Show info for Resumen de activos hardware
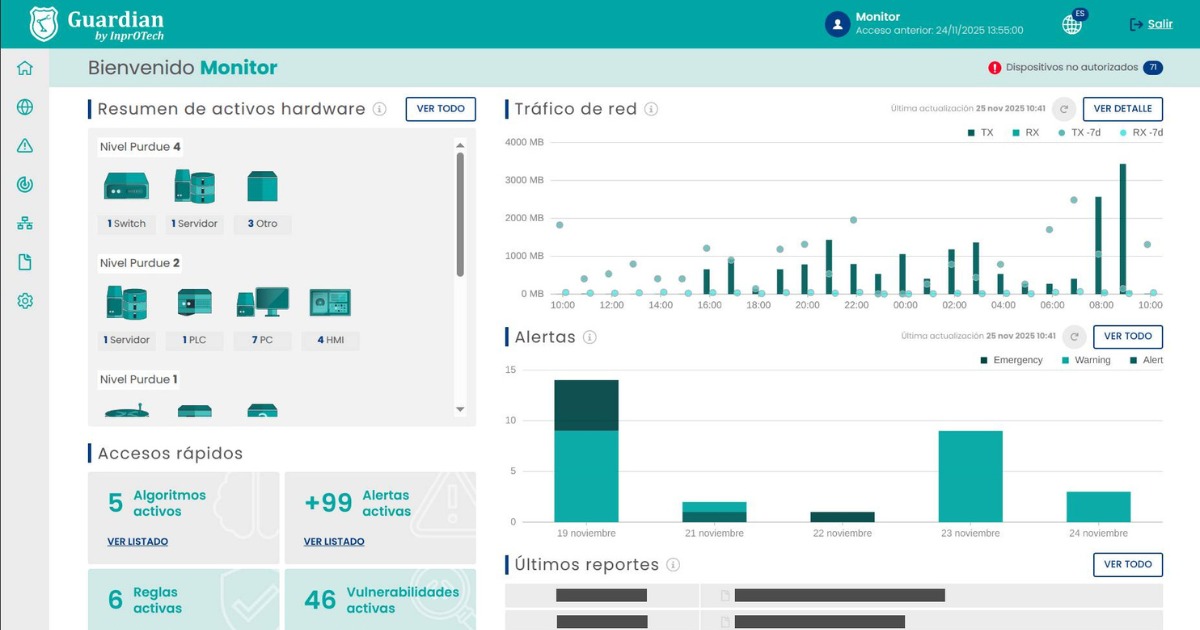Image resolution: width=1200 pixels, height=630 pixels. 380,109
